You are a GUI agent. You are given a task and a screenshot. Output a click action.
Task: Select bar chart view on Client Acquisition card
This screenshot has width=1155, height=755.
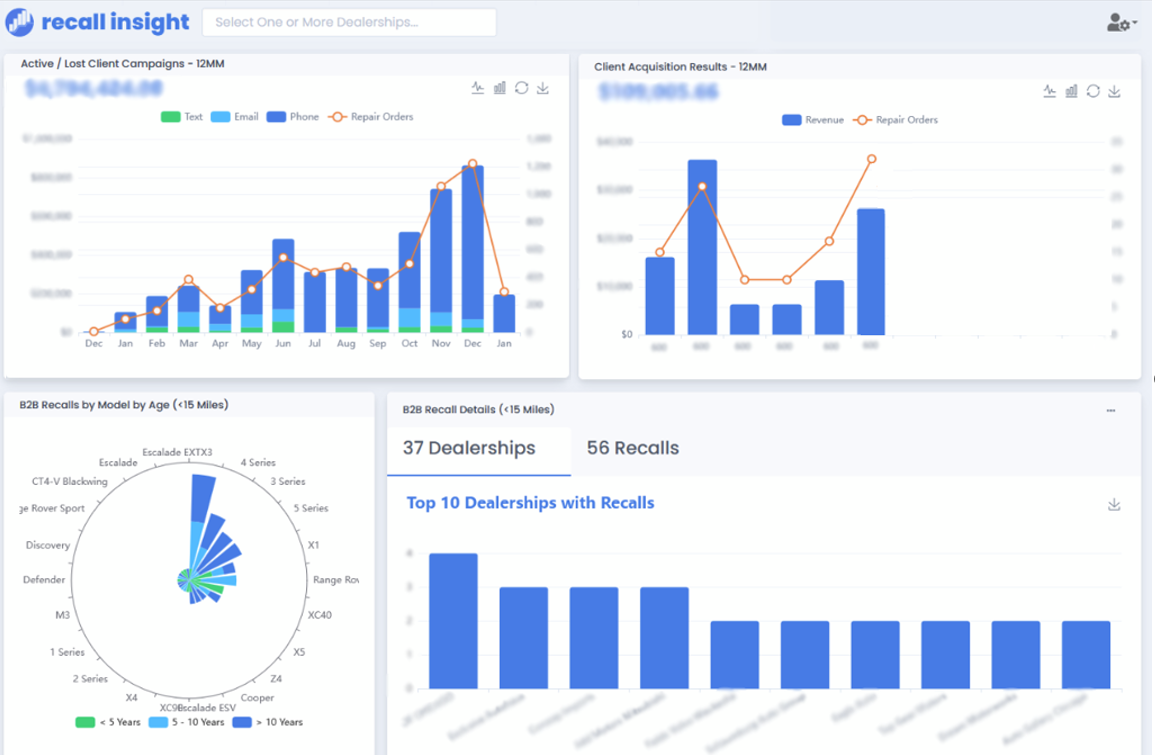(1071, 91)
